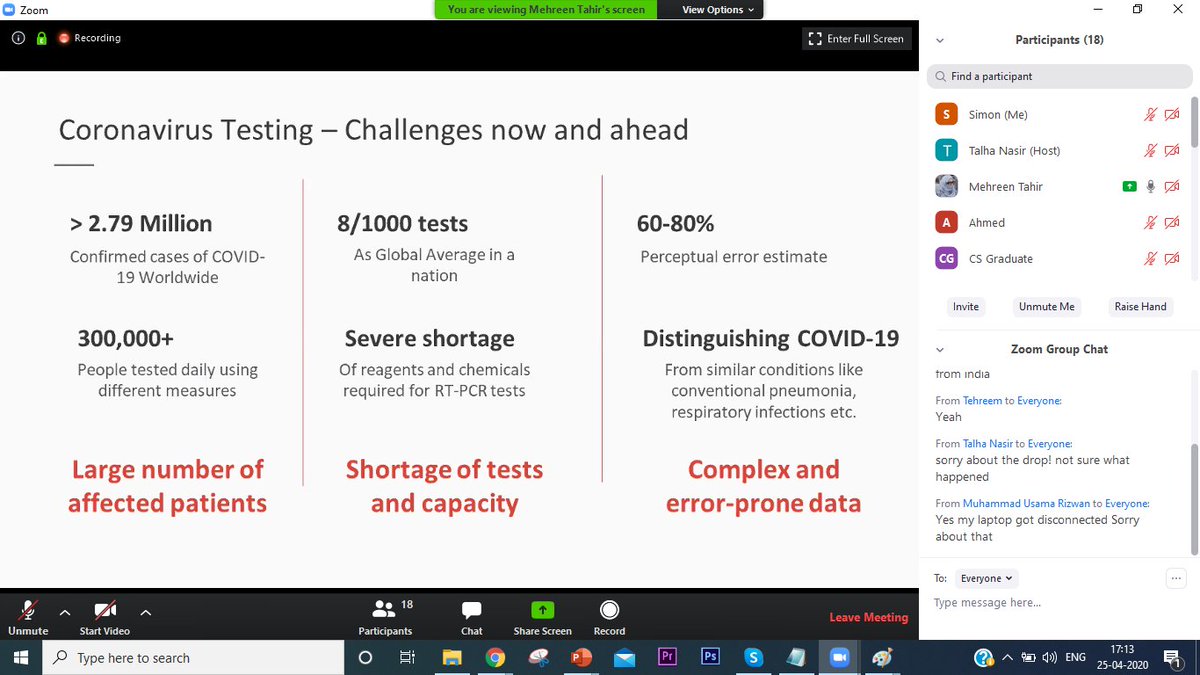This screenshot has height=675, width=1200.
Task: Open the meeting info icon
Action: coord(19,38)
